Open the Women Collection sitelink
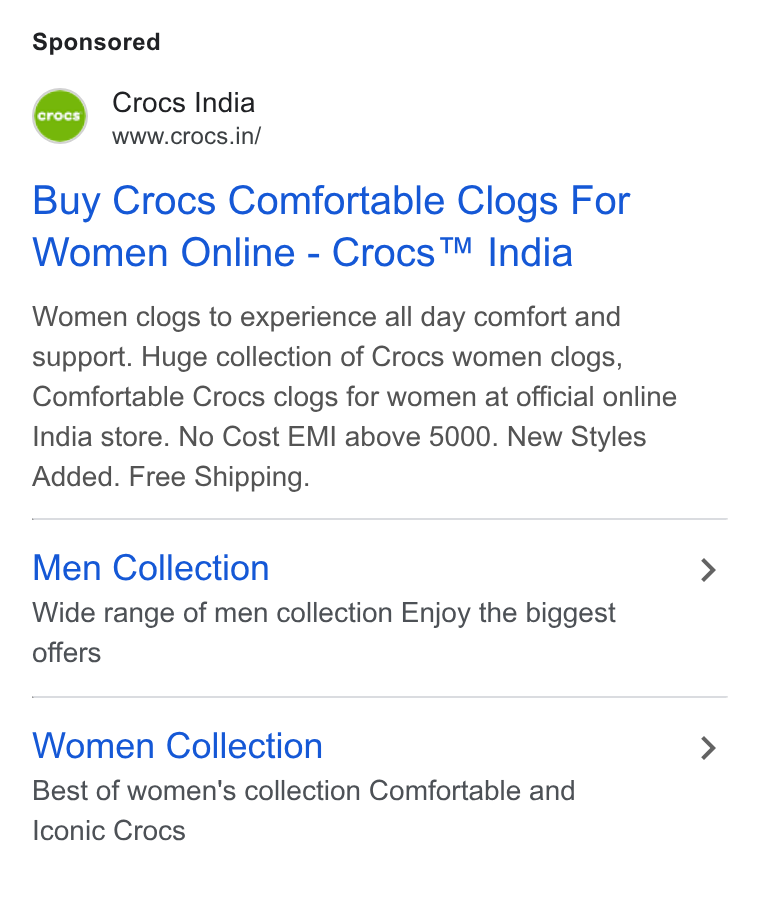This screenshot has height=898, width=760. tap(178, 746)
